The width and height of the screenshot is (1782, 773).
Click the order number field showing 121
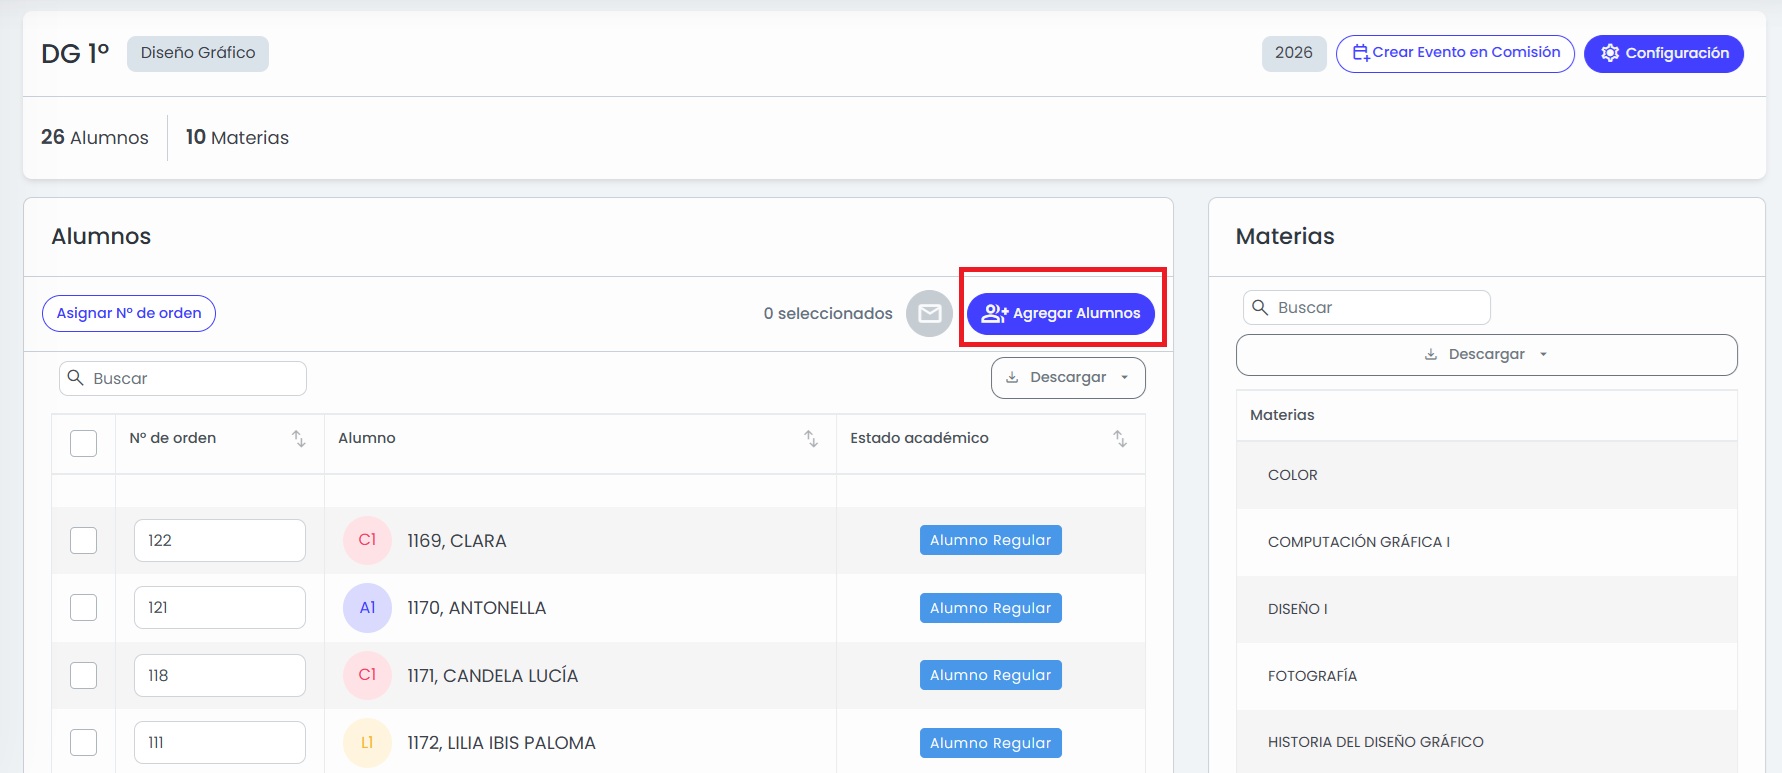(x=220, y=608)
